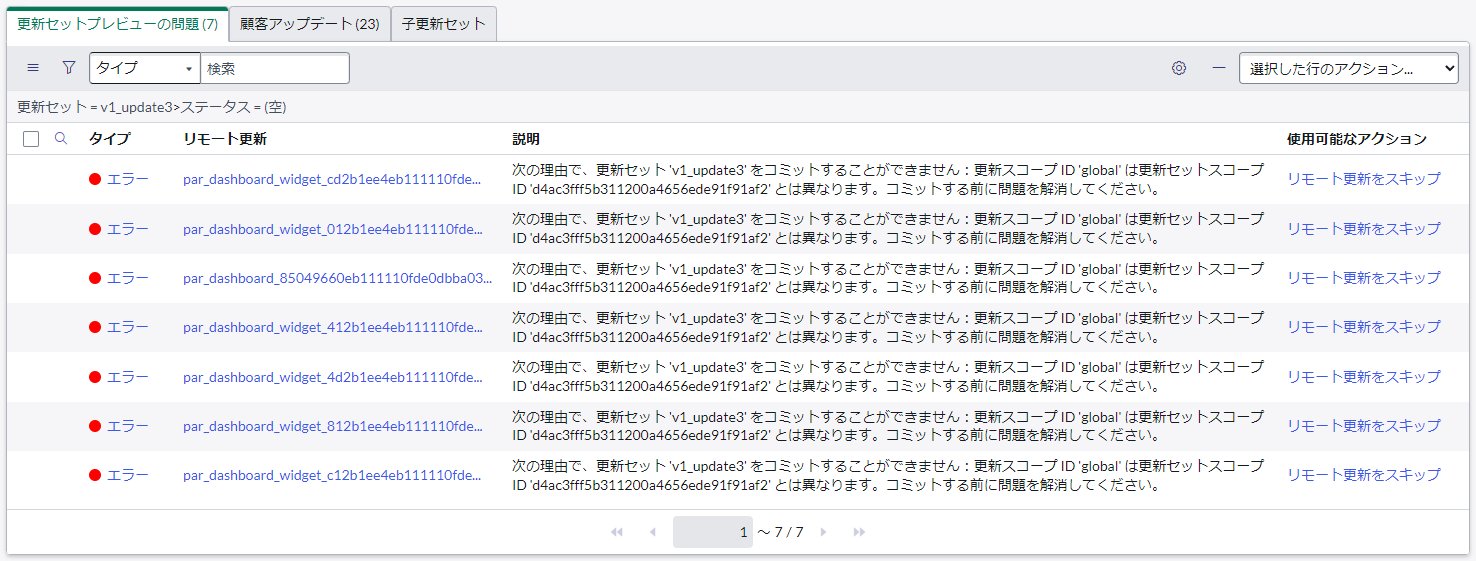Skip remote update for widget_412b1ee4 row

pos(1364,326)
